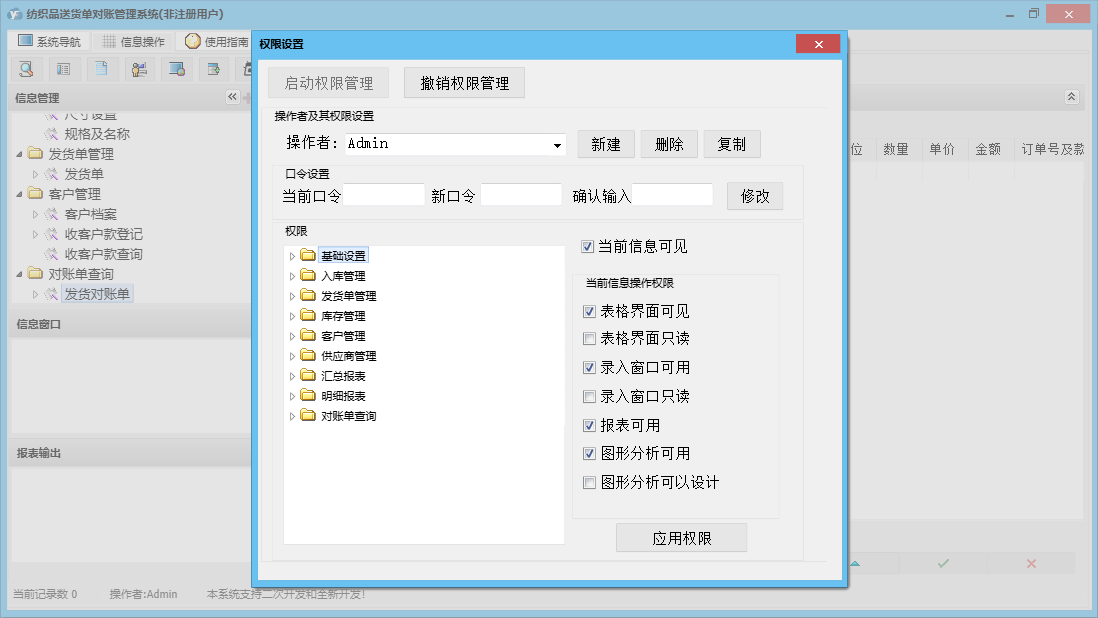Focus the 当前口令 input field
The image size is (1098, 618).
pyautogui.click(x=384, y=195)
